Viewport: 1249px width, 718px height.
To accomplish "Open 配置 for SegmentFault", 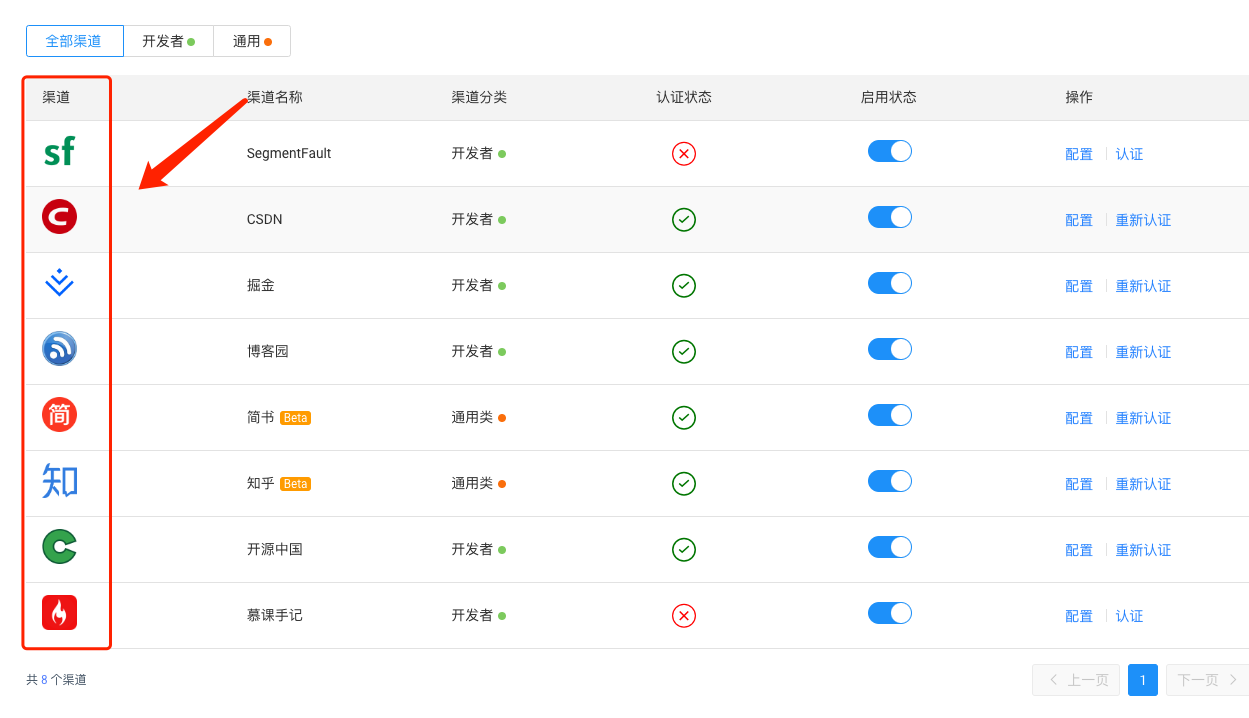I will tap(1079, 154).
